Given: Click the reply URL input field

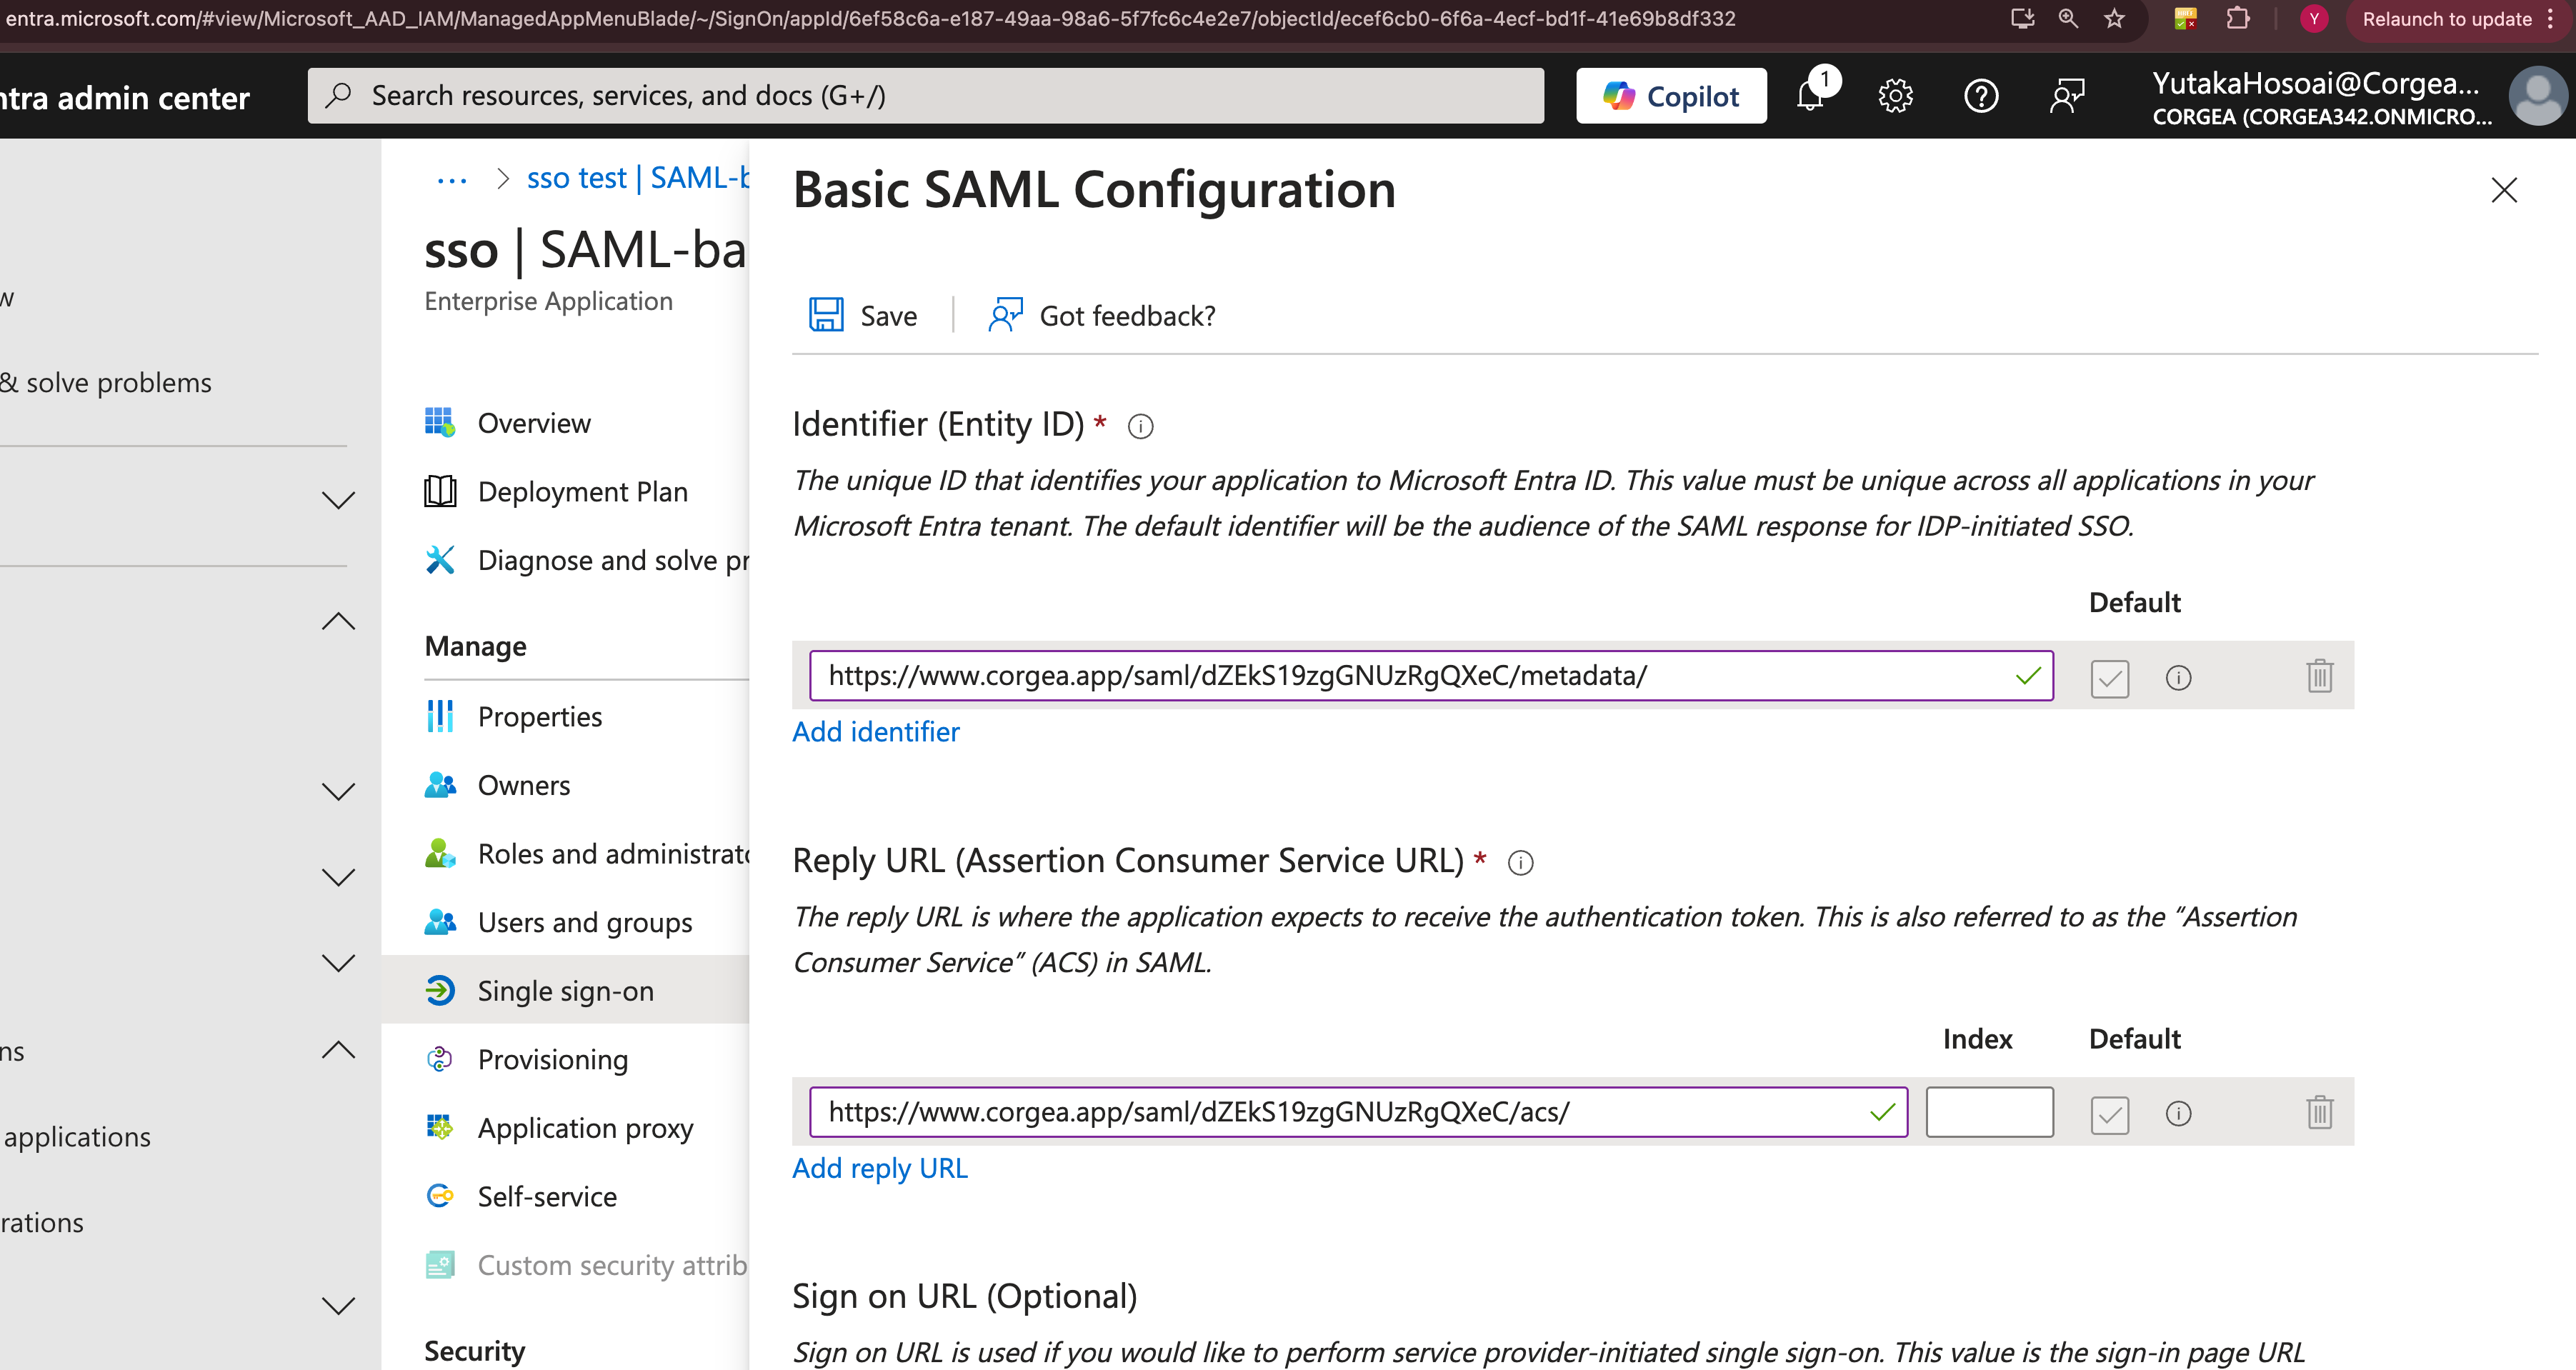Looking at the screenshot, I should 1358,1112.
